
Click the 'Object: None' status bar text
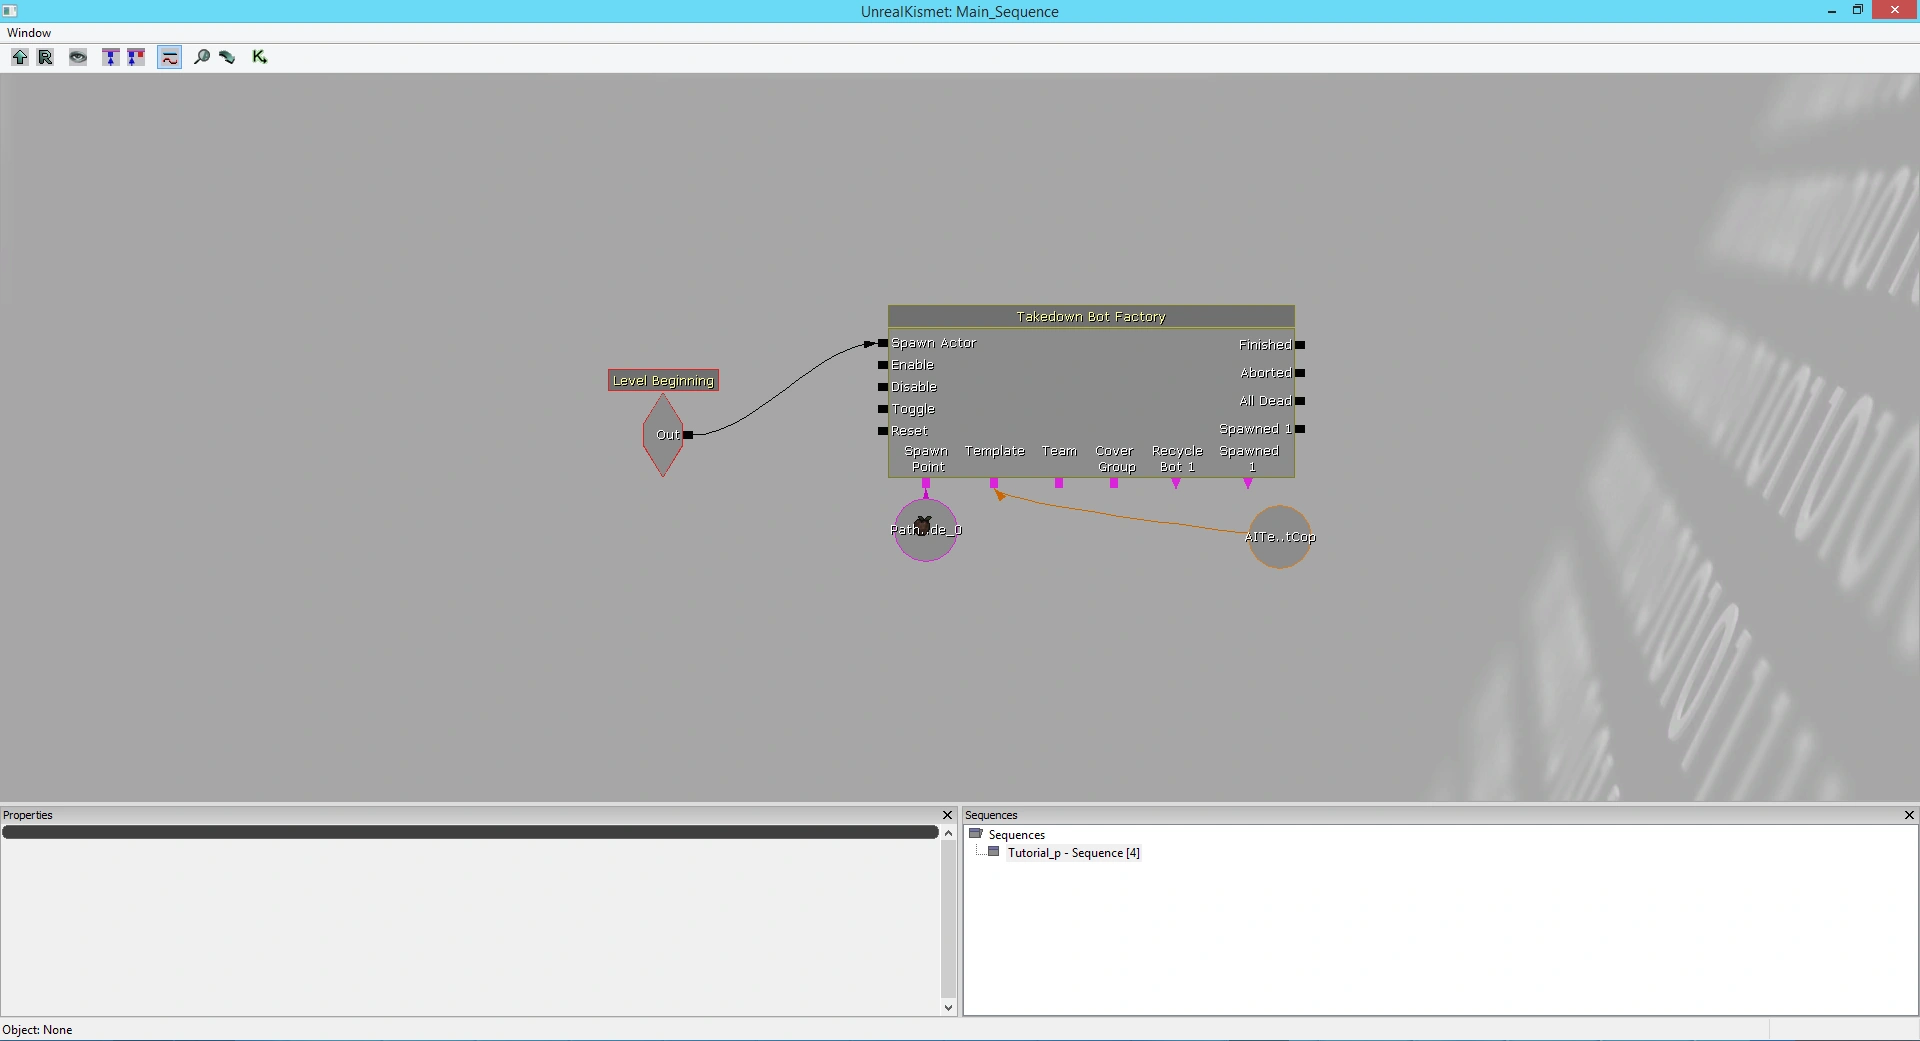37,1030
